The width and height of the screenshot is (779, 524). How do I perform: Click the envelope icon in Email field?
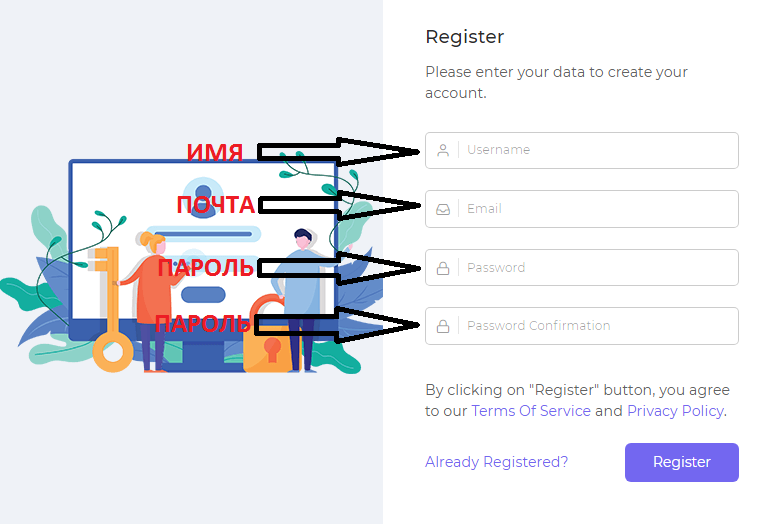click(x=443, y=210)
